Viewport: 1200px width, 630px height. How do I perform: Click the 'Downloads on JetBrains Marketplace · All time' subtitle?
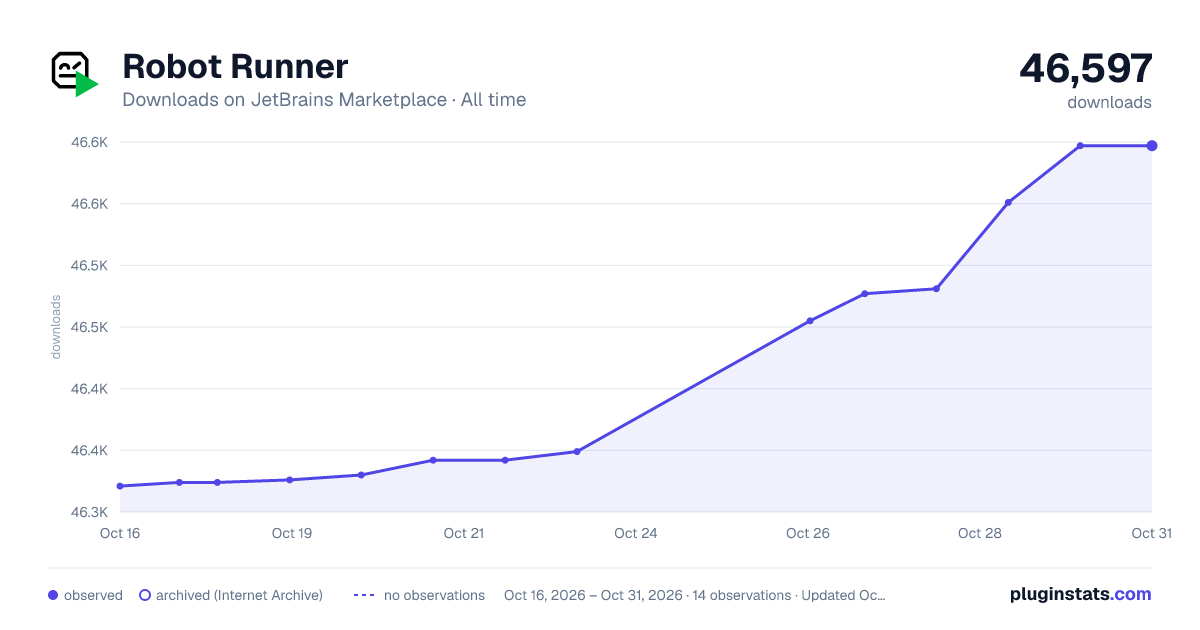coord(324,100)
